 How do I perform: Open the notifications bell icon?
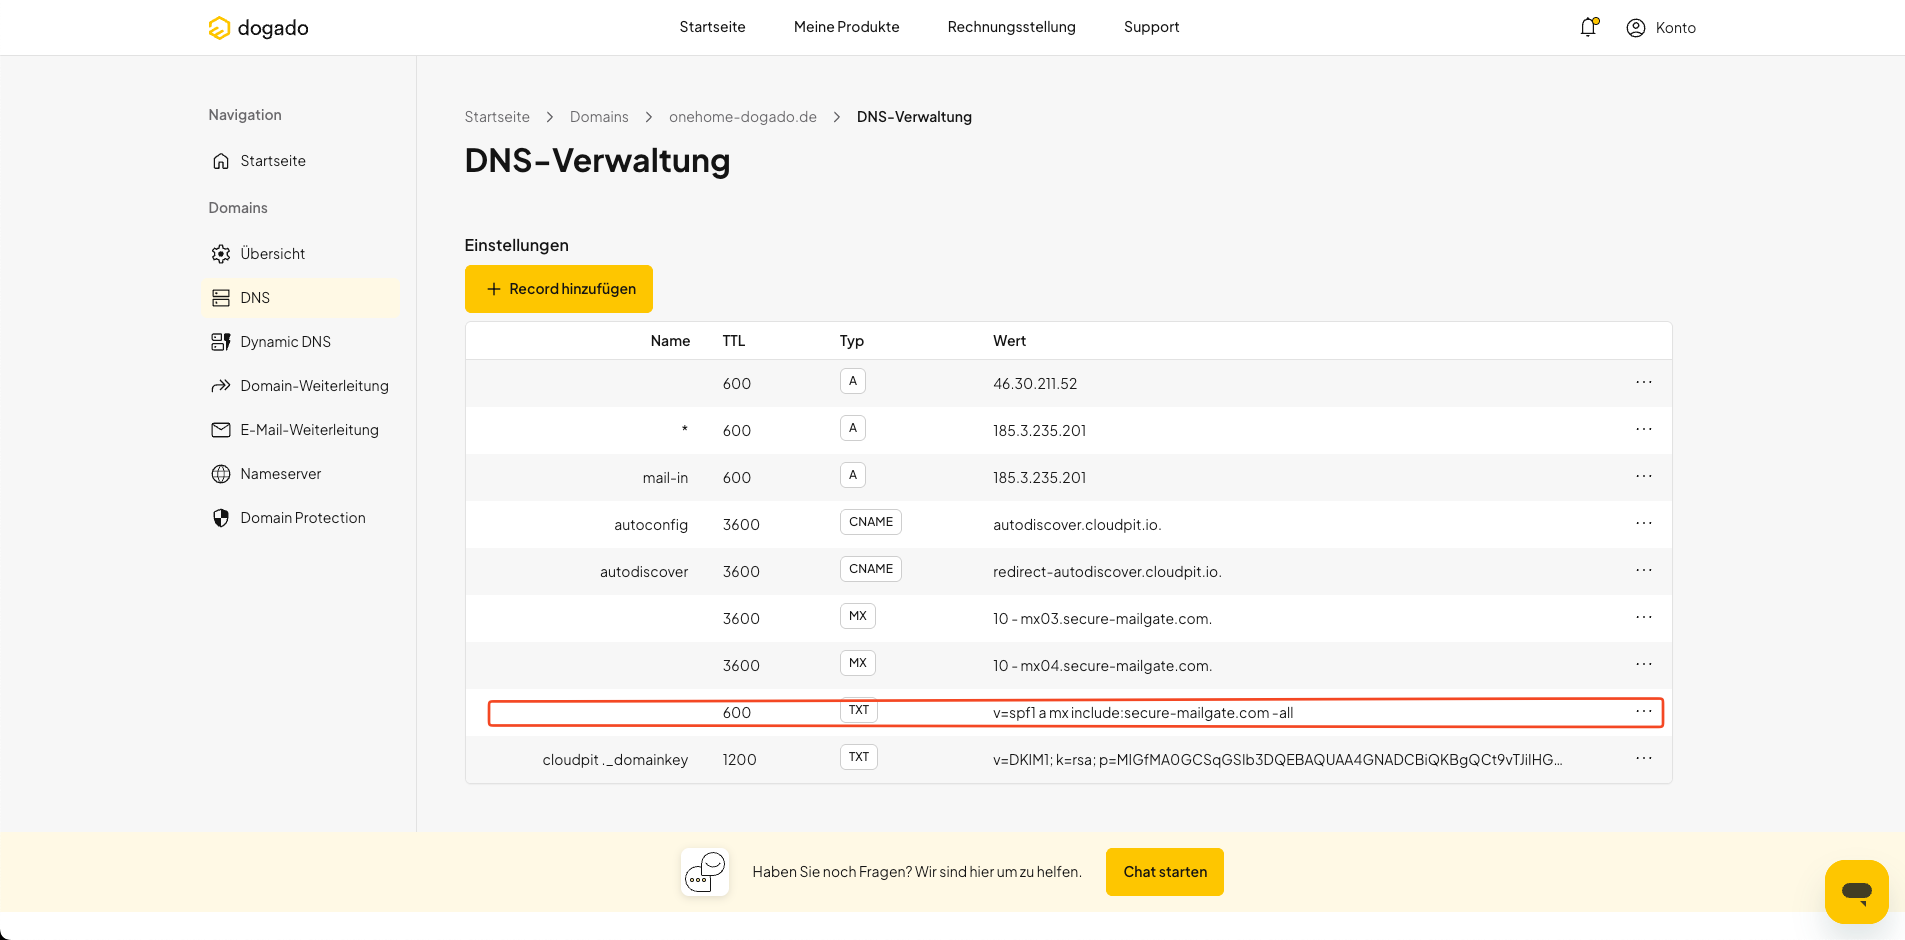coord(1588,27)
